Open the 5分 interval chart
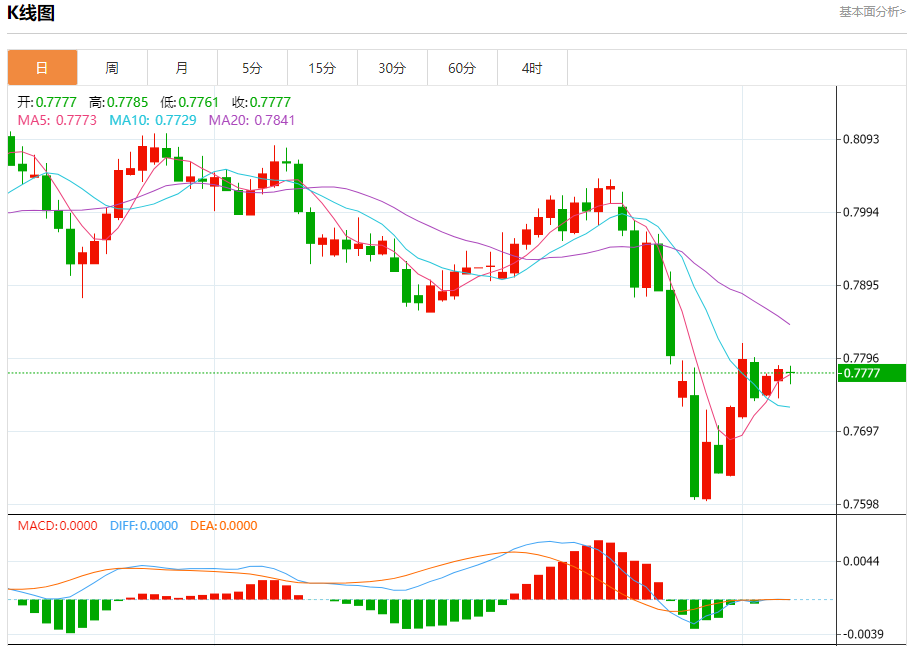The image size is (910, 646). [x=252, y=68]
